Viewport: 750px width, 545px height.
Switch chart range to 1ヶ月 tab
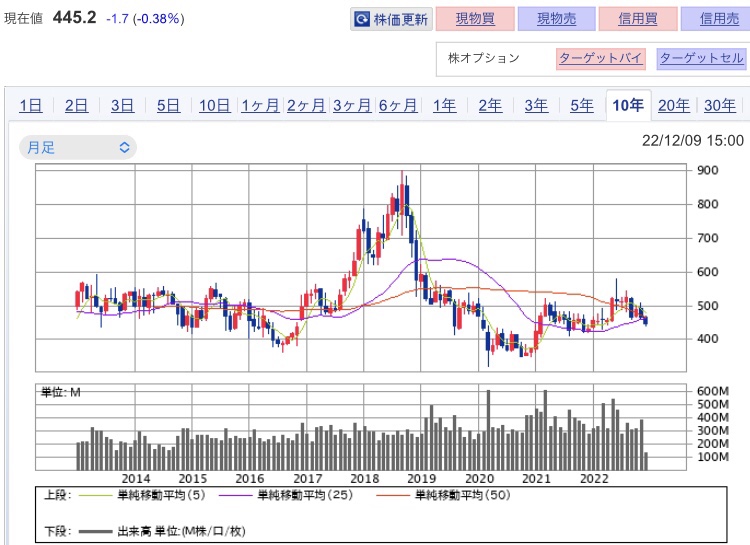260,105
